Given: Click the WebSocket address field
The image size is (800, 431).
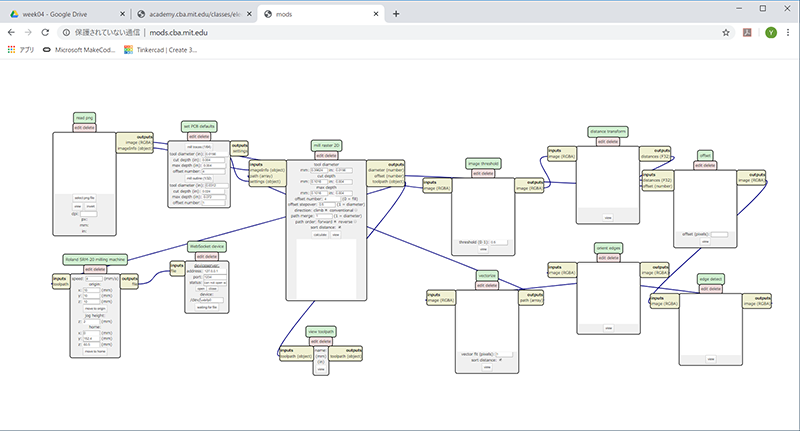Looking at the screenshot, I should pyautogui.click(x=215, y=271).
